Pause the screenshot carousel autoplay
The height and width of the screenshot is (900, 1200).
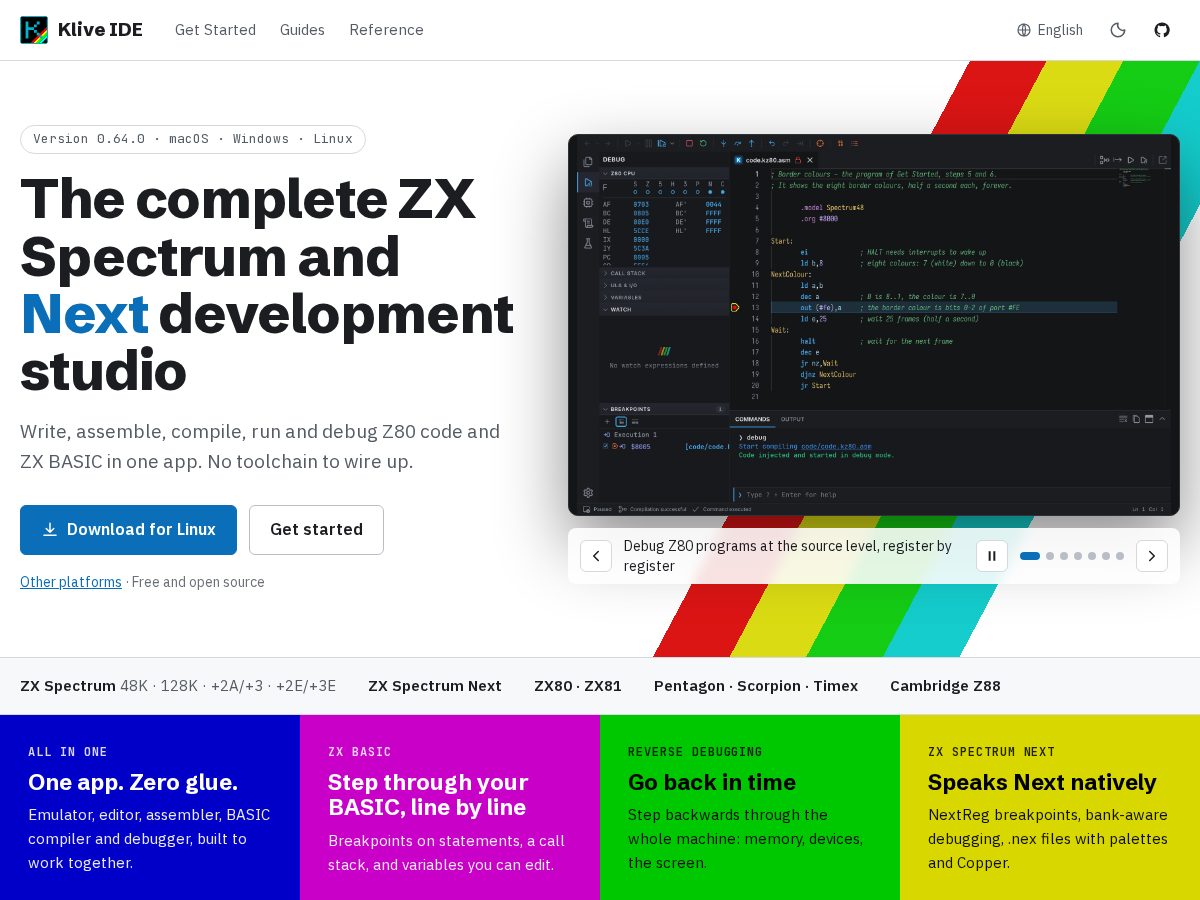992,556
